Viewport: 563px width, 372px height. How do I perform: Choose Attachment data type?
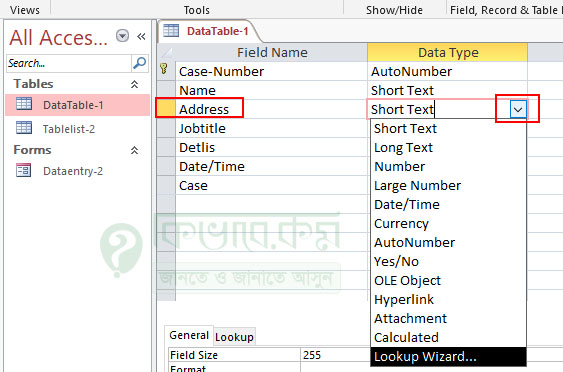[x=448, y=318]
